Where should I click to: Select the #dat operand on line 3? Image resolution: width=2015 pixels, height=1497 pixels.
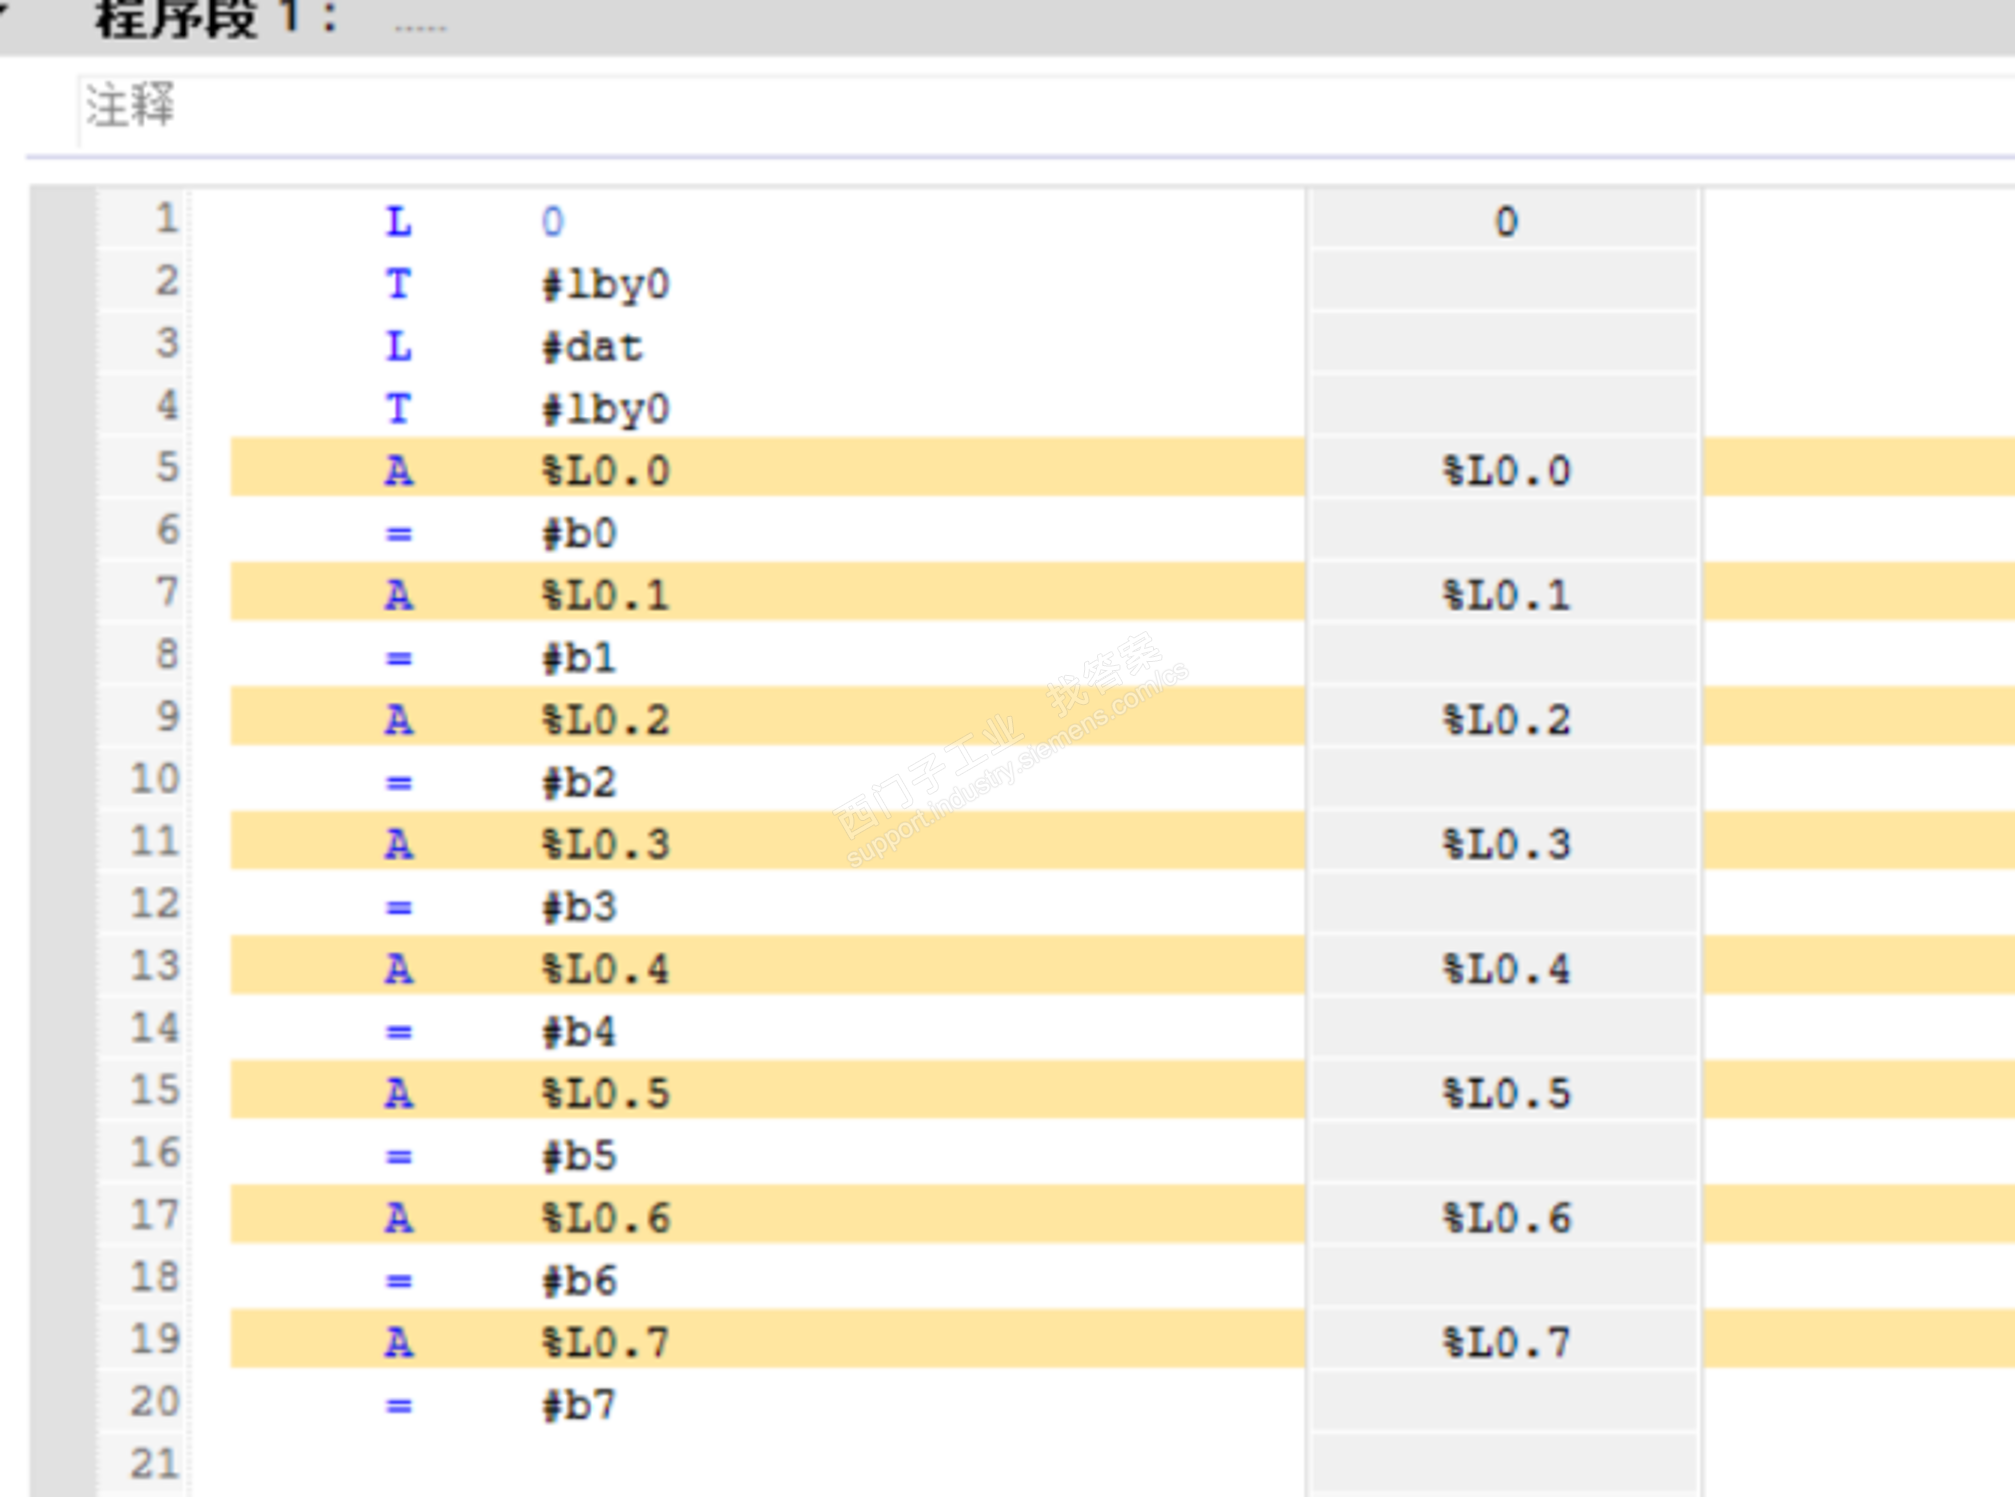click(x=592, y=347)
